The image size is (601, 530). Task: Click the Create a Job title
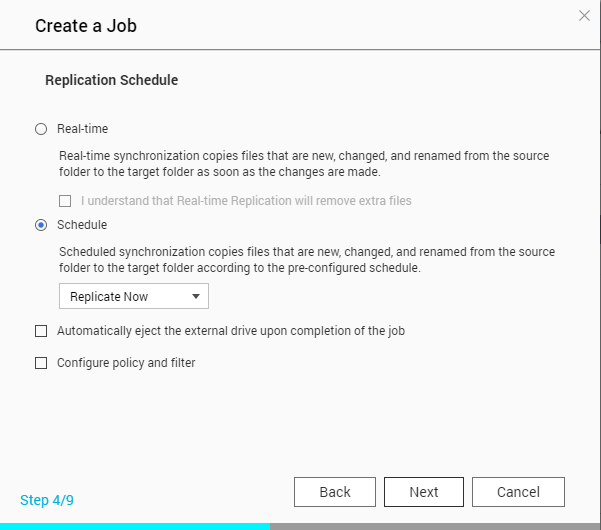pos(86,26)
